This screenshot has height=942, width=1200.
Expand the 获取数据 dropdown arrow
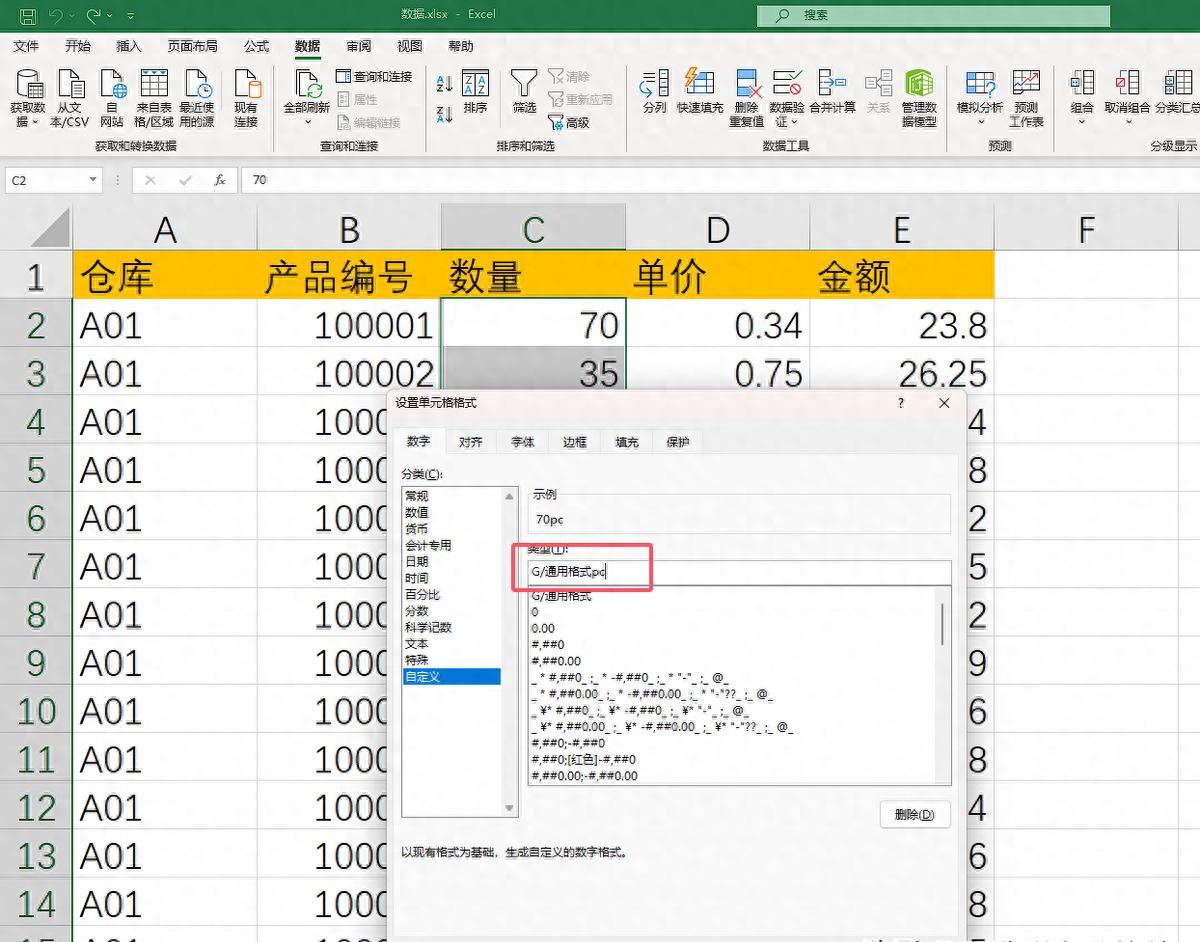point(36,122)
